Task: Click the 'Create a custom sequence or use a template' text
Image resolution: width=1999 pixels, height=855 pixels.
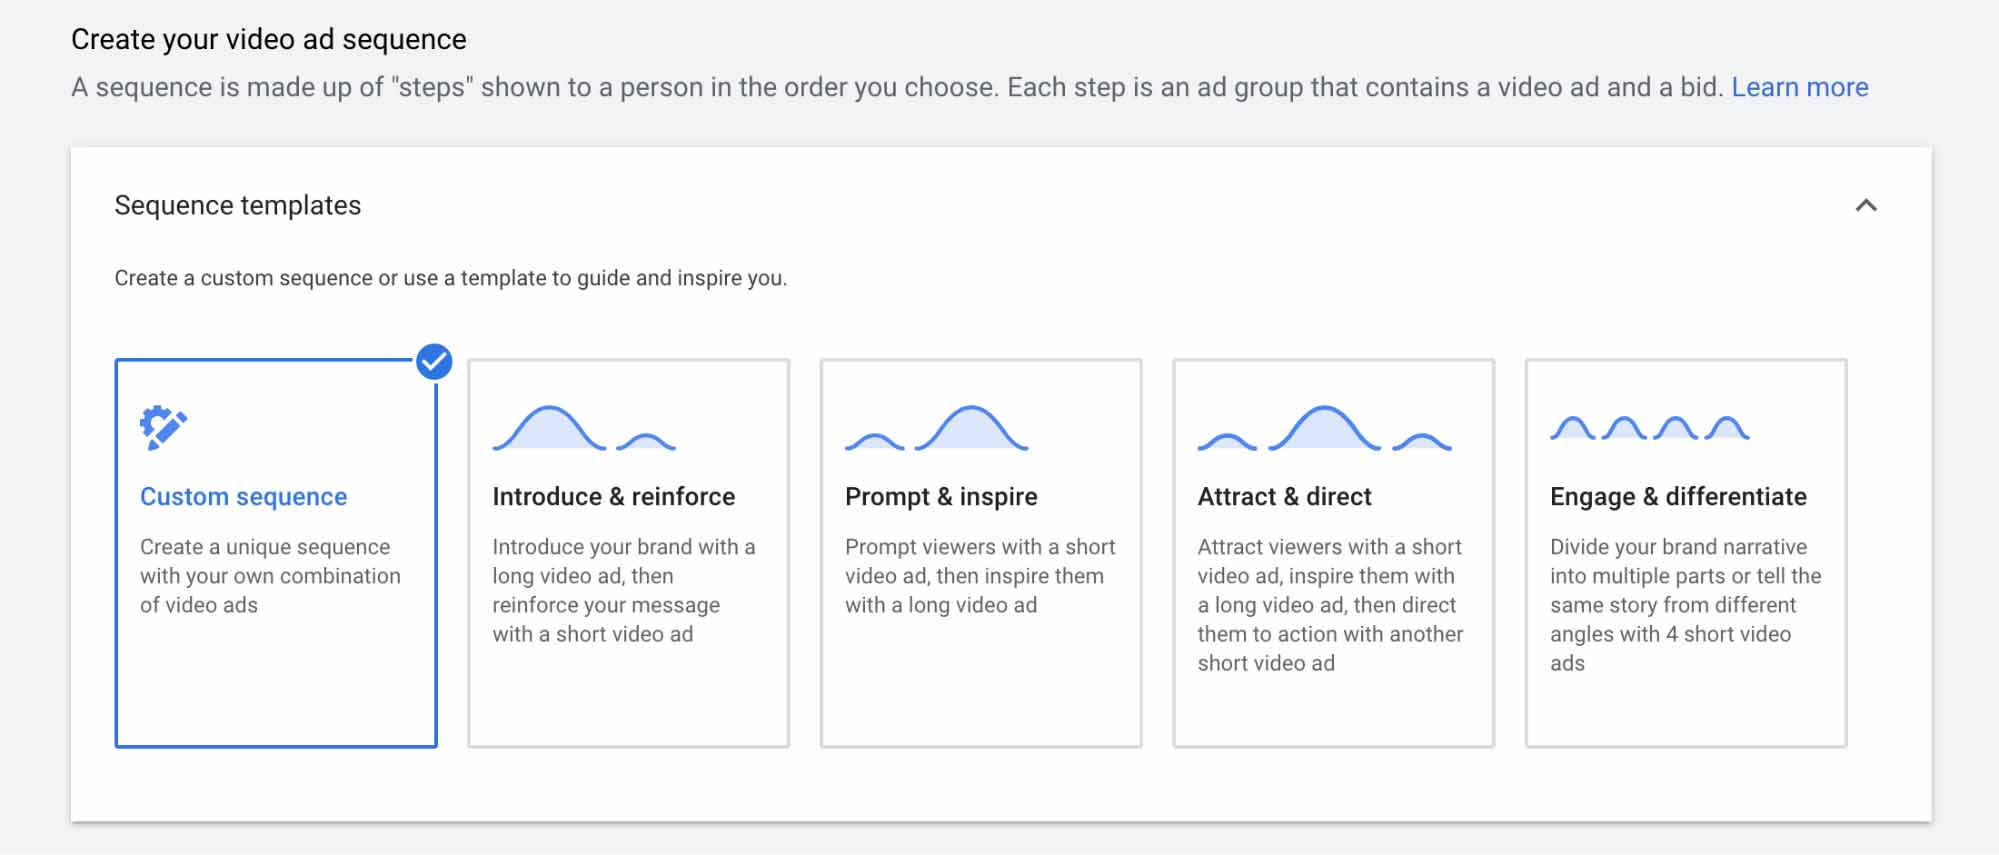Action: click(450, 278)
